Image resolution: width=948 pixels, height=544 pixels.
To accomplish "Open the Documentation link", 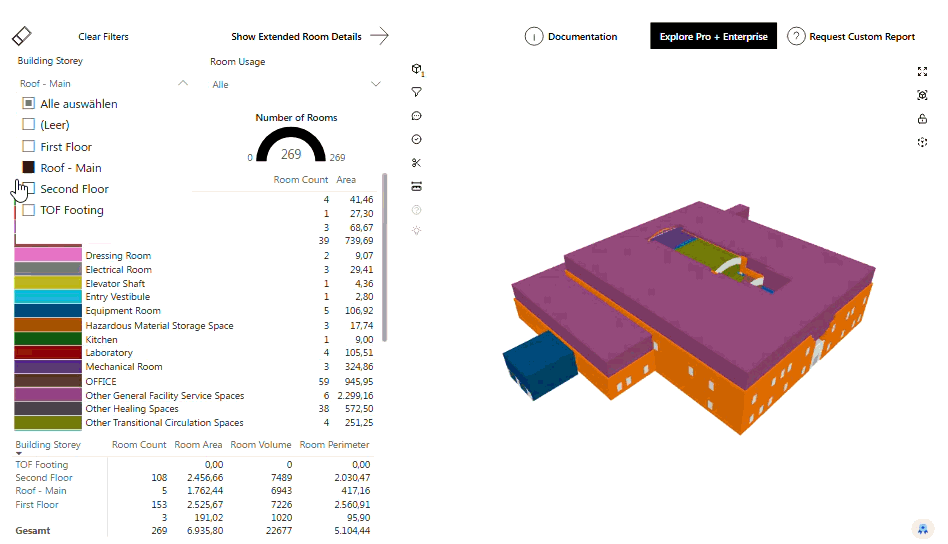I will coord(582,36).
